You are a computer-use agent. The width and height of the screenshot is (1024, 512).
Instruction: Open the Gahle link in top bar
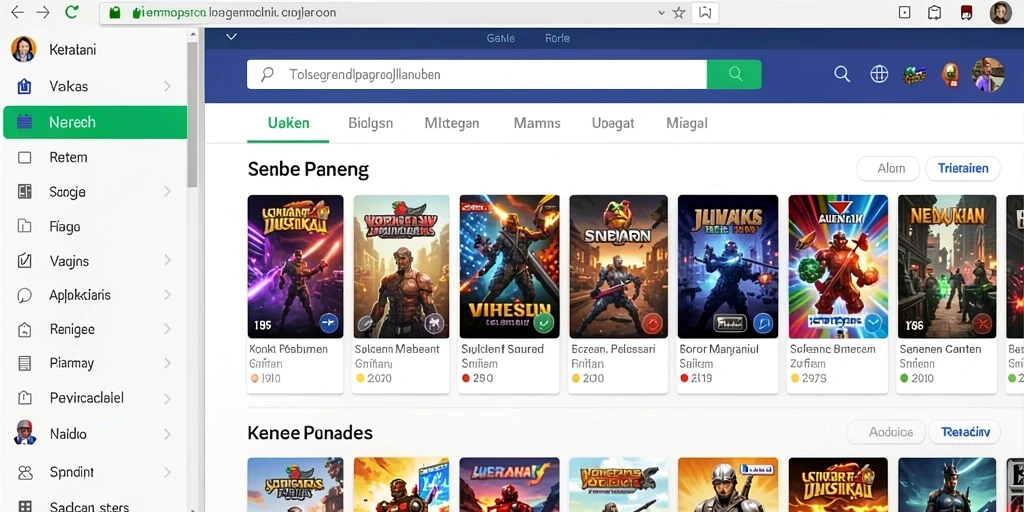pyautogui.click(x=501, y=39)
